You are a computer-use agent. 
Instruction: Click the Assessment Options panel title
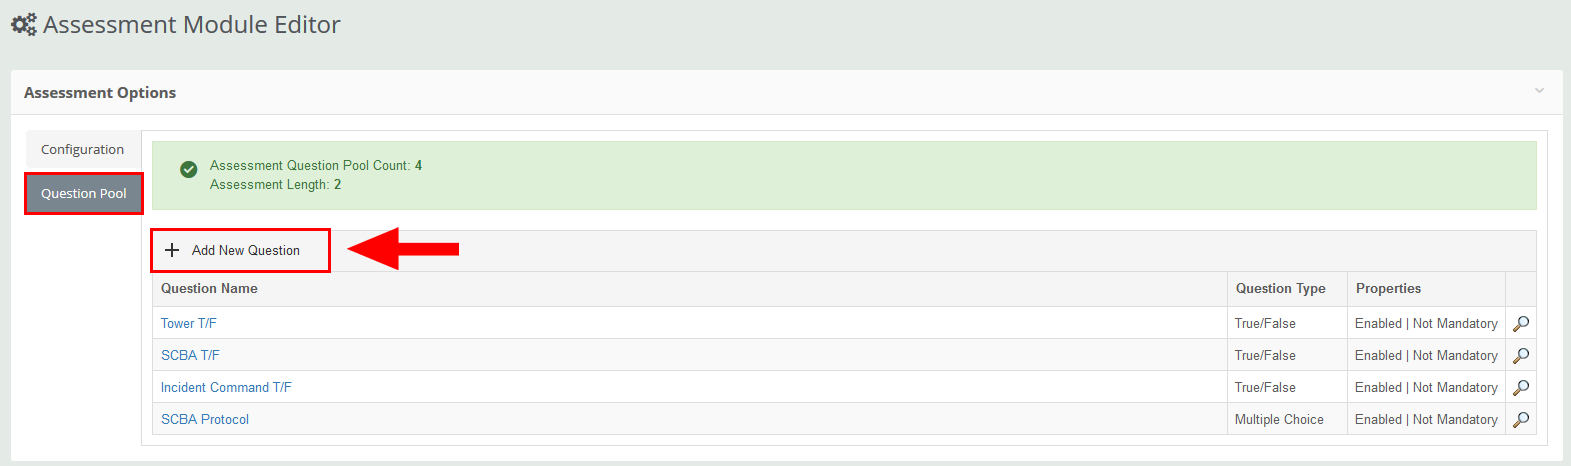100,93
